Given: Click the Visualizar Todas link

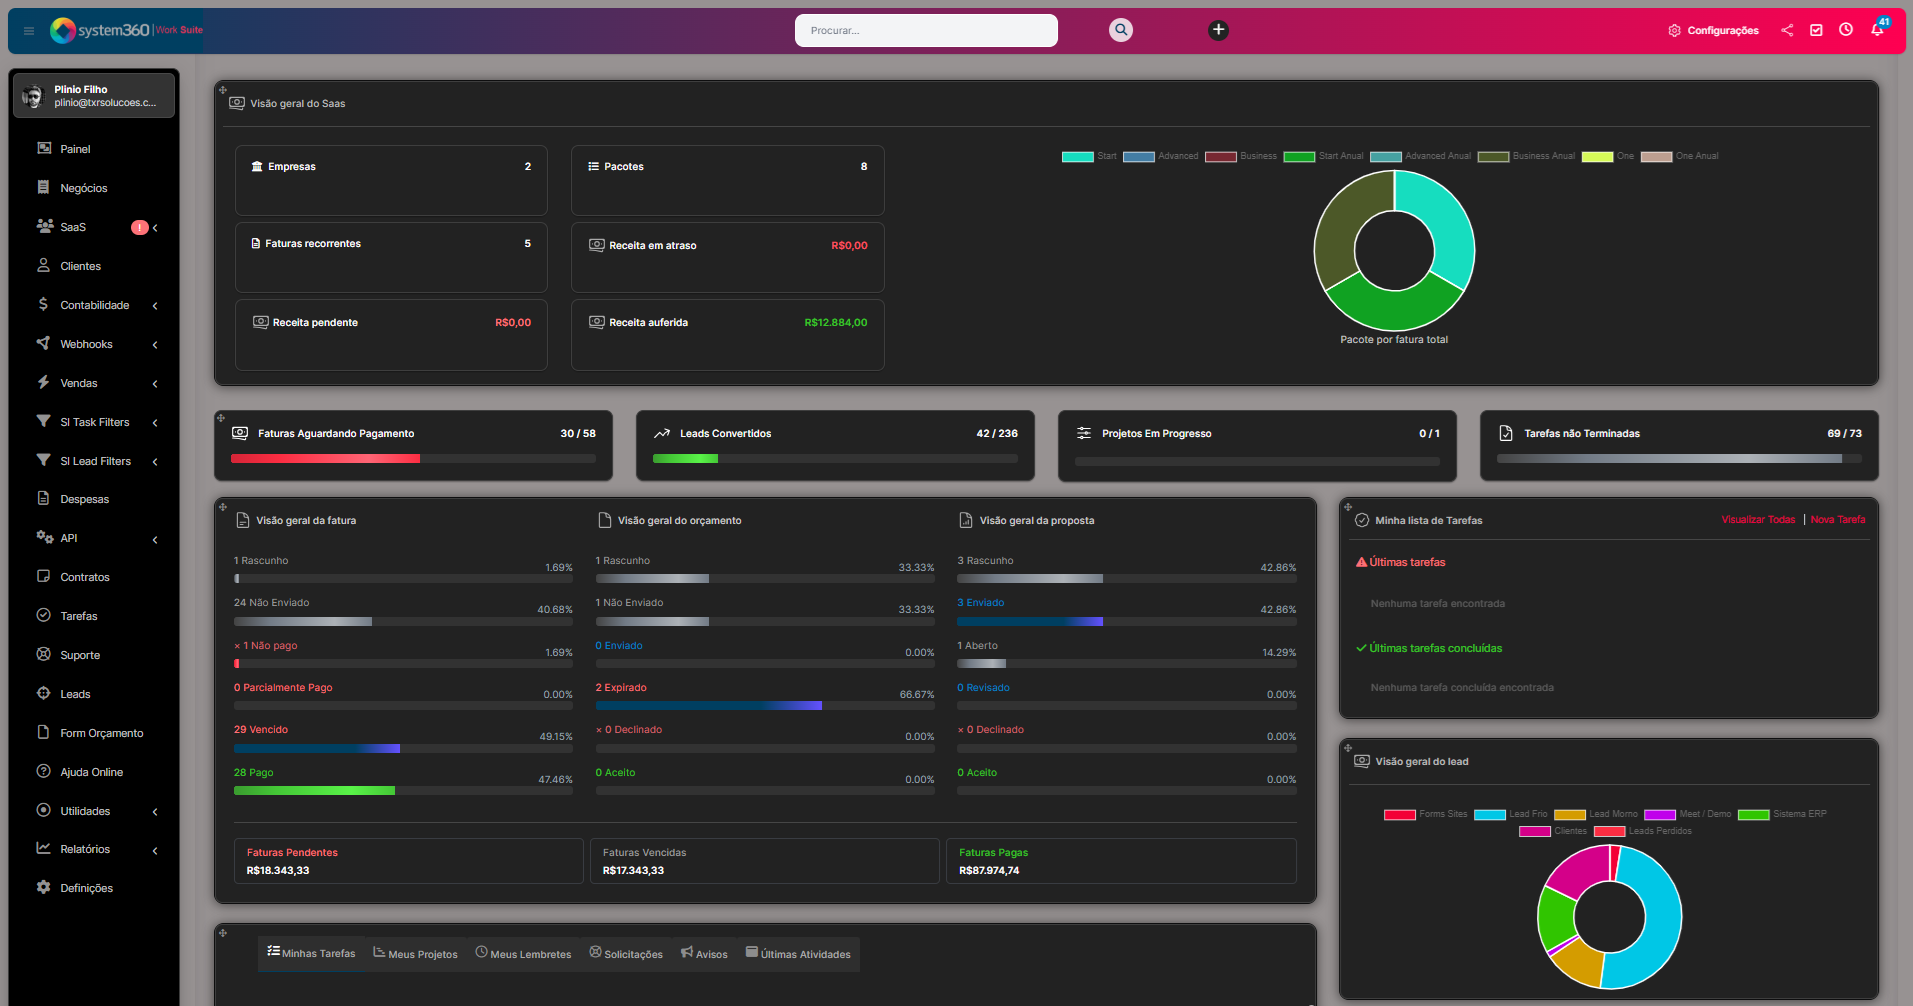Looking at the screenshot, I should pos(1758,520).
